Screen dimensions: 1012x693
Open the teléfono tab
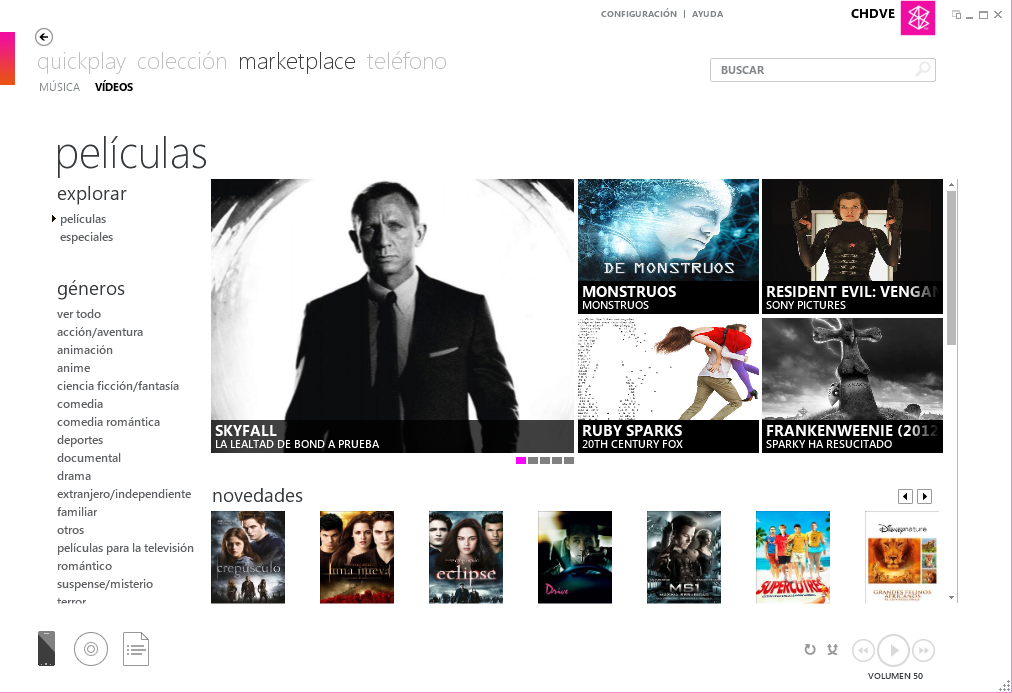[407, 61]
